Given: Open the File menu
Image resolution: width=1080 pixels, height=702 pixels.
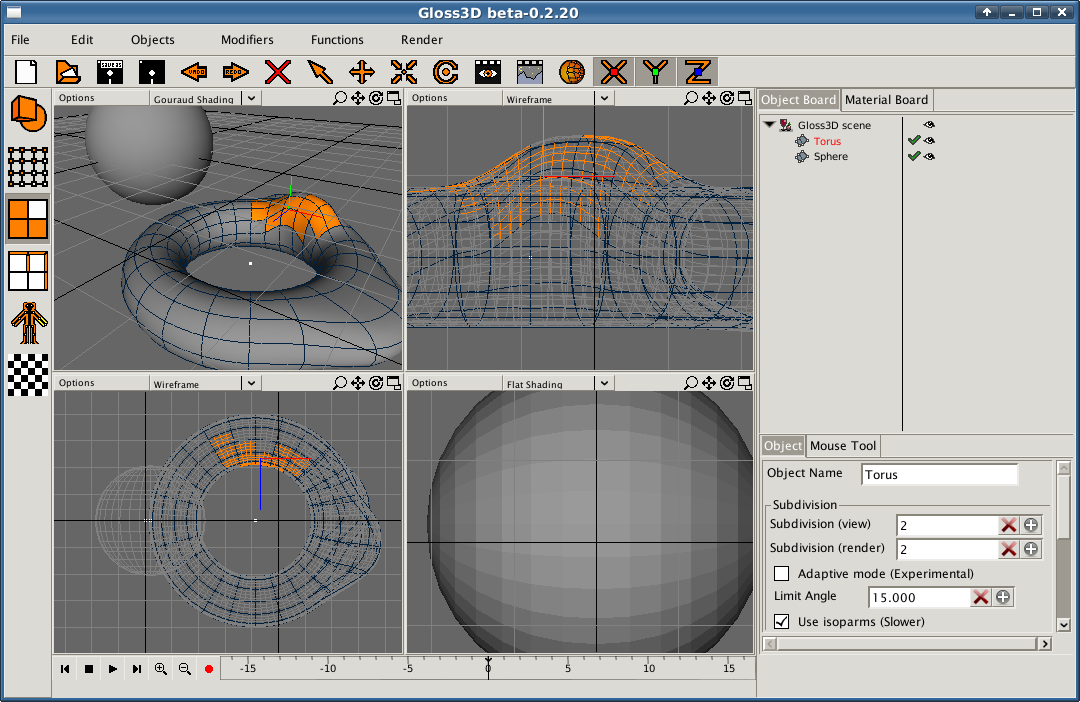Looking at the screenshot, I should (x=20, y=40).
